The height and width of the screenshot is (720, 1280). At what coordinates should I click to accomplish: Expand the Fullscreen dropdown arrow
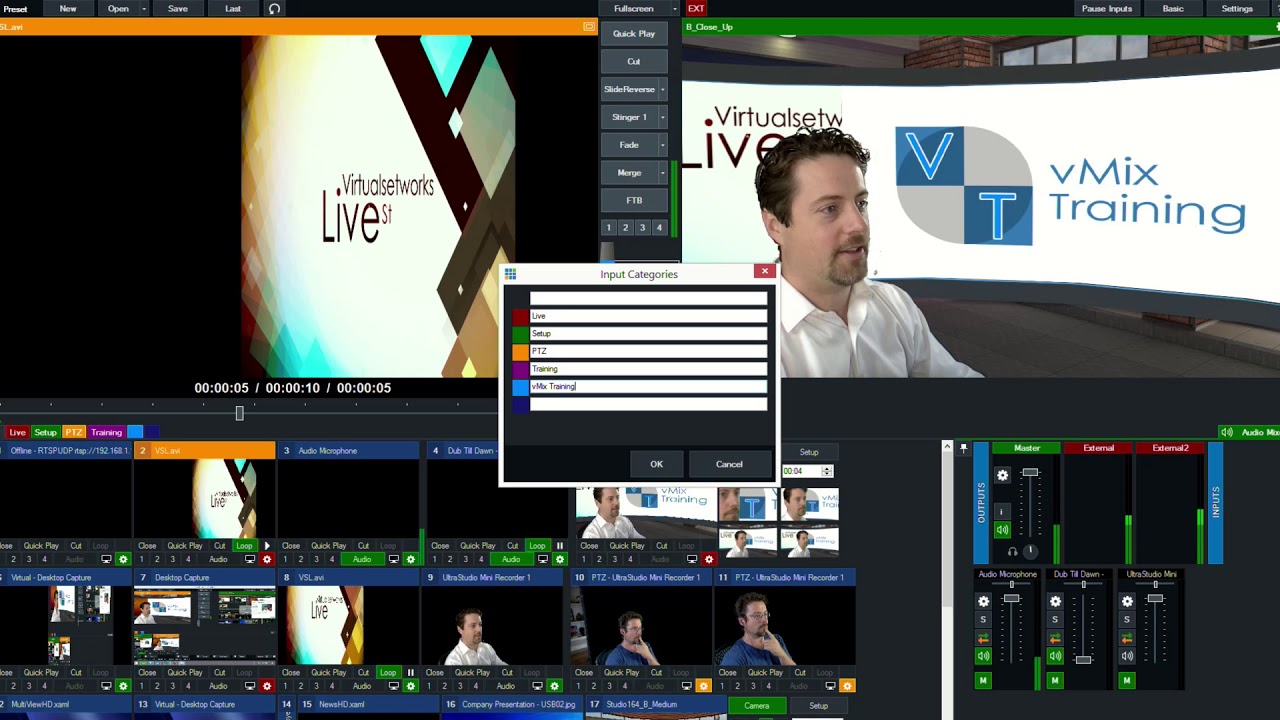click(674, 9)
